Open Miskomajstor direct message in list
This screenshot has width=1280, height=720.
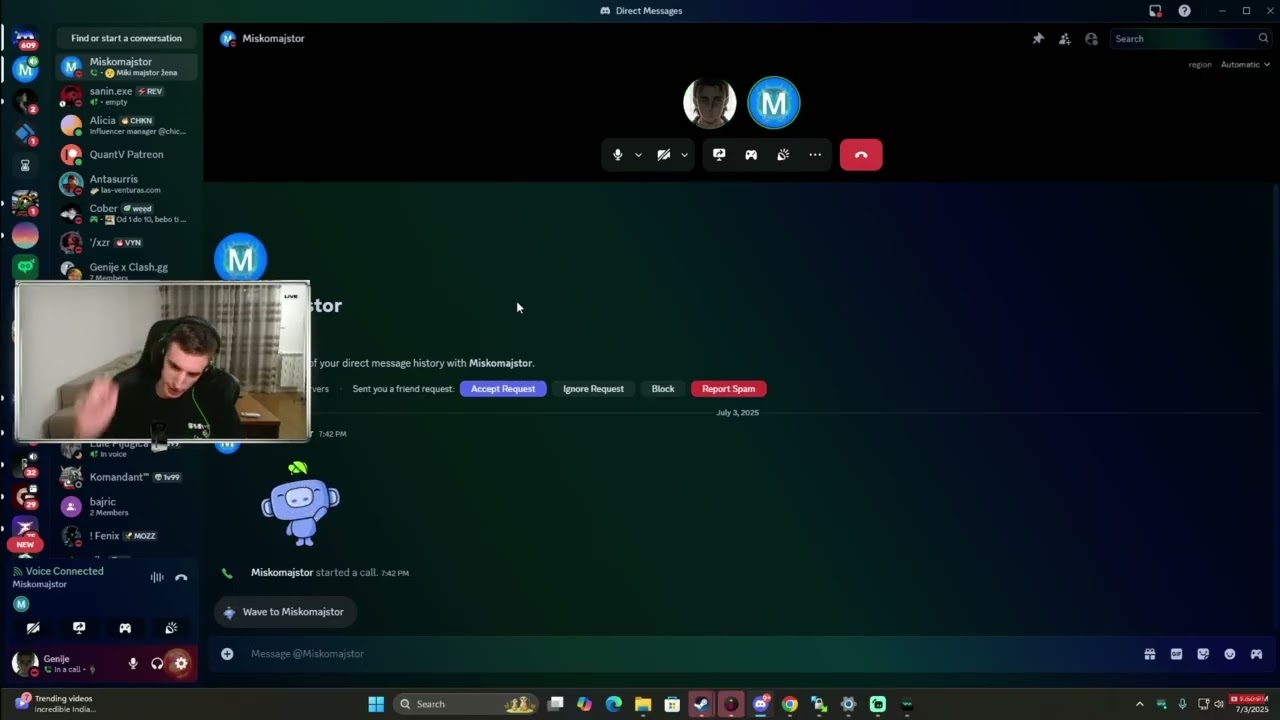tap(126, 67)
